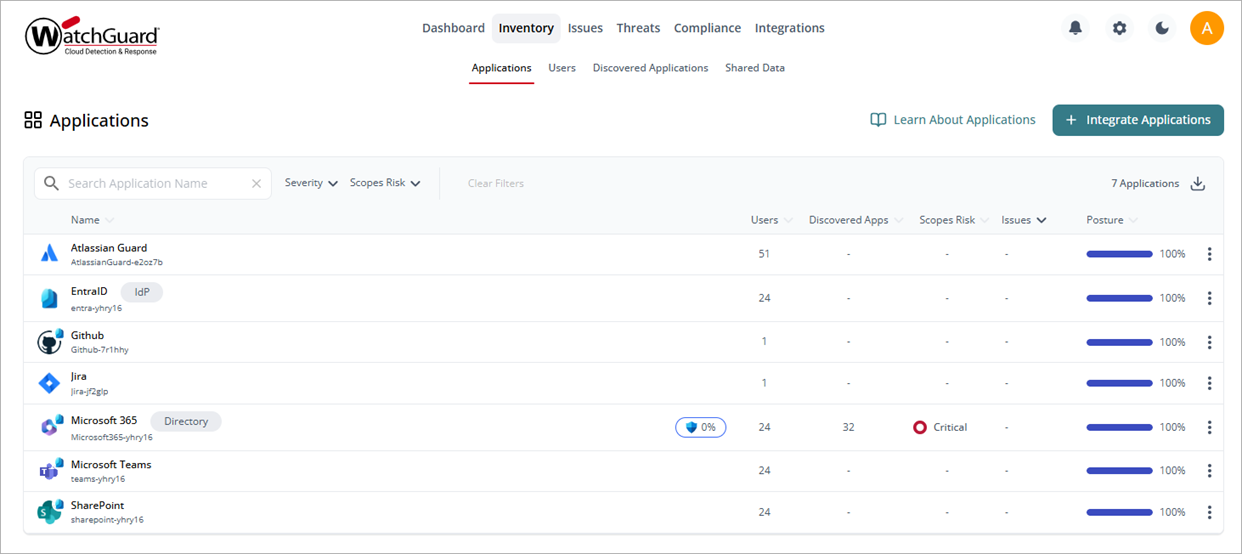Click the Github-7r1hhy identifier text
1242x554 pixels.
(100, 350)
